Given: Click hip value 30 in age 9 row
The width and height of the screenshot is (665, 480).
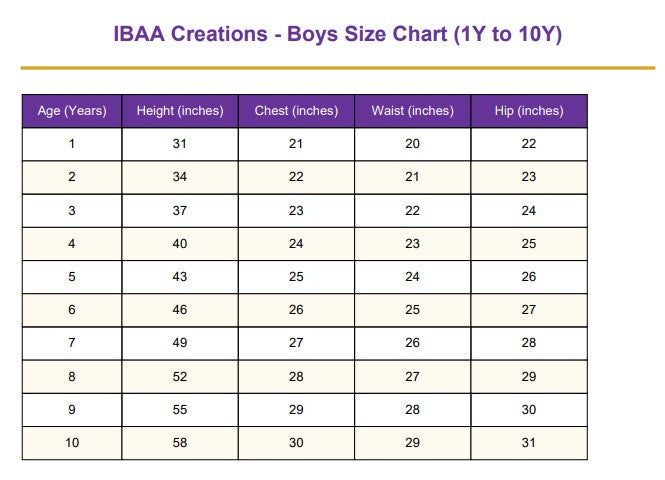Looking at the screenshot, I should [529, 409].
